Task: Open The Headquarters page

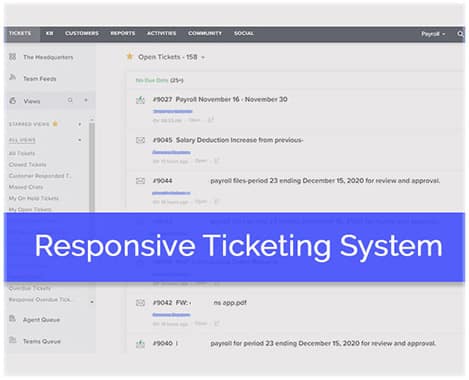Action: click(x=48, y=57)
